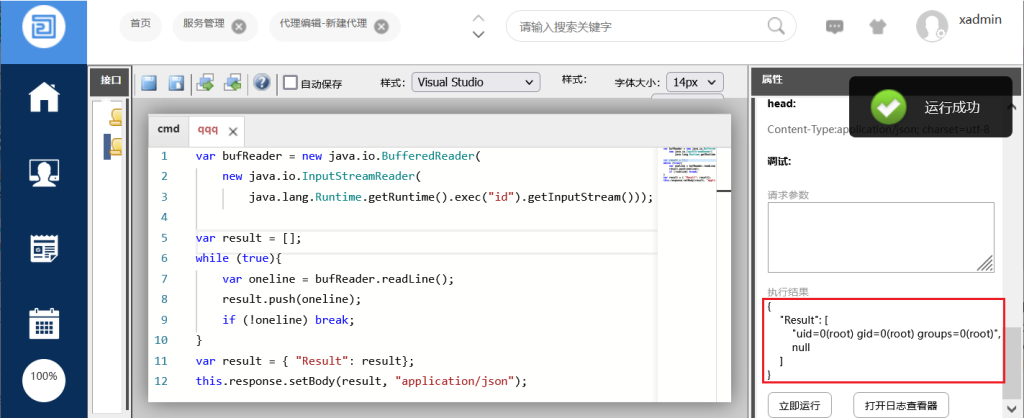The height and width of the screenshot is (418, 1024).
Task: Click the 运行成功 notification toast
Action: coord(931,107)
